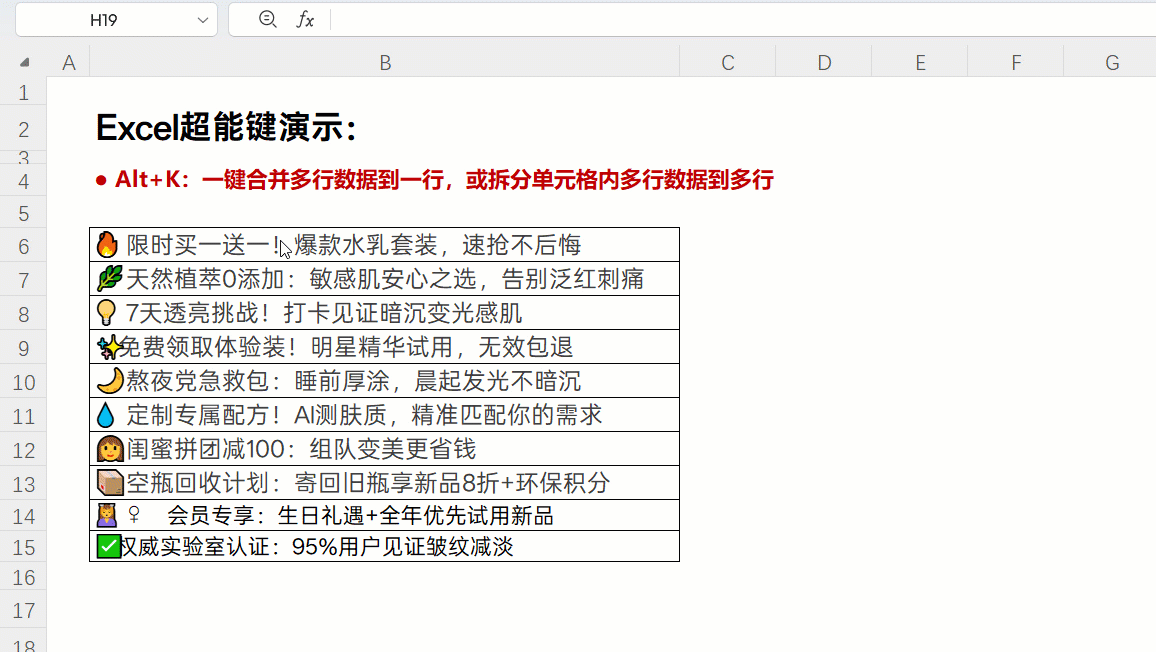Click the light bulb emoji in row 8

[106, 313]
